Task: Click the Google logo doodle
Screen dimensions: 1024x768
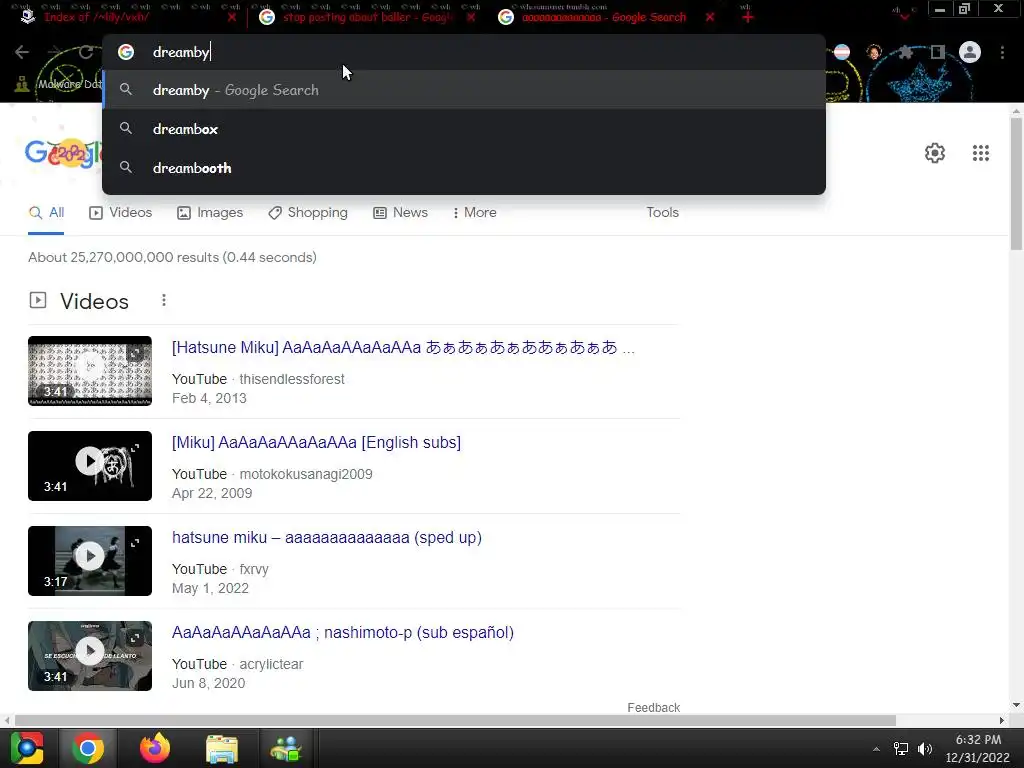Action: (63, 153)
